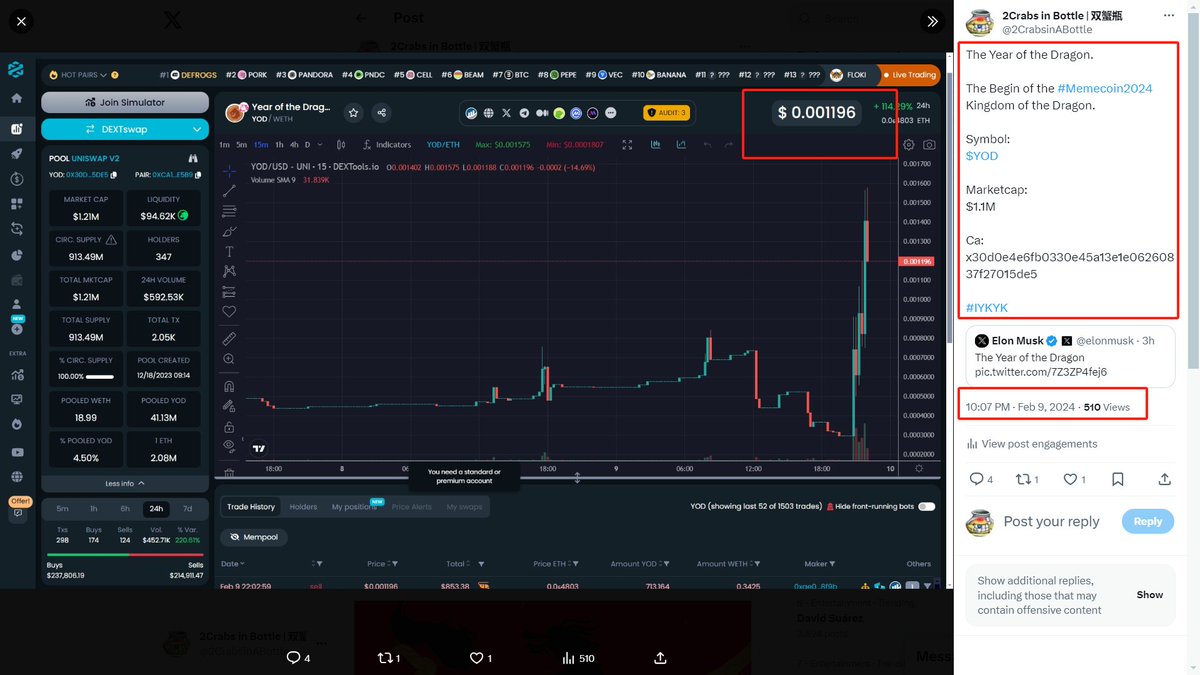Image resolution: width=1200 pixels, height=675 pixels.
Task: Toggle the lock drawings tool icon
Action: (229, 426)
